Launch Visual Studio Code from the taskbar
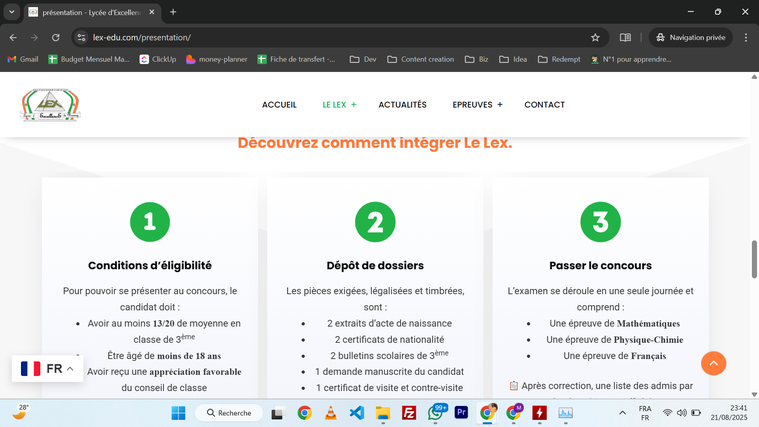 coord(356,413)
